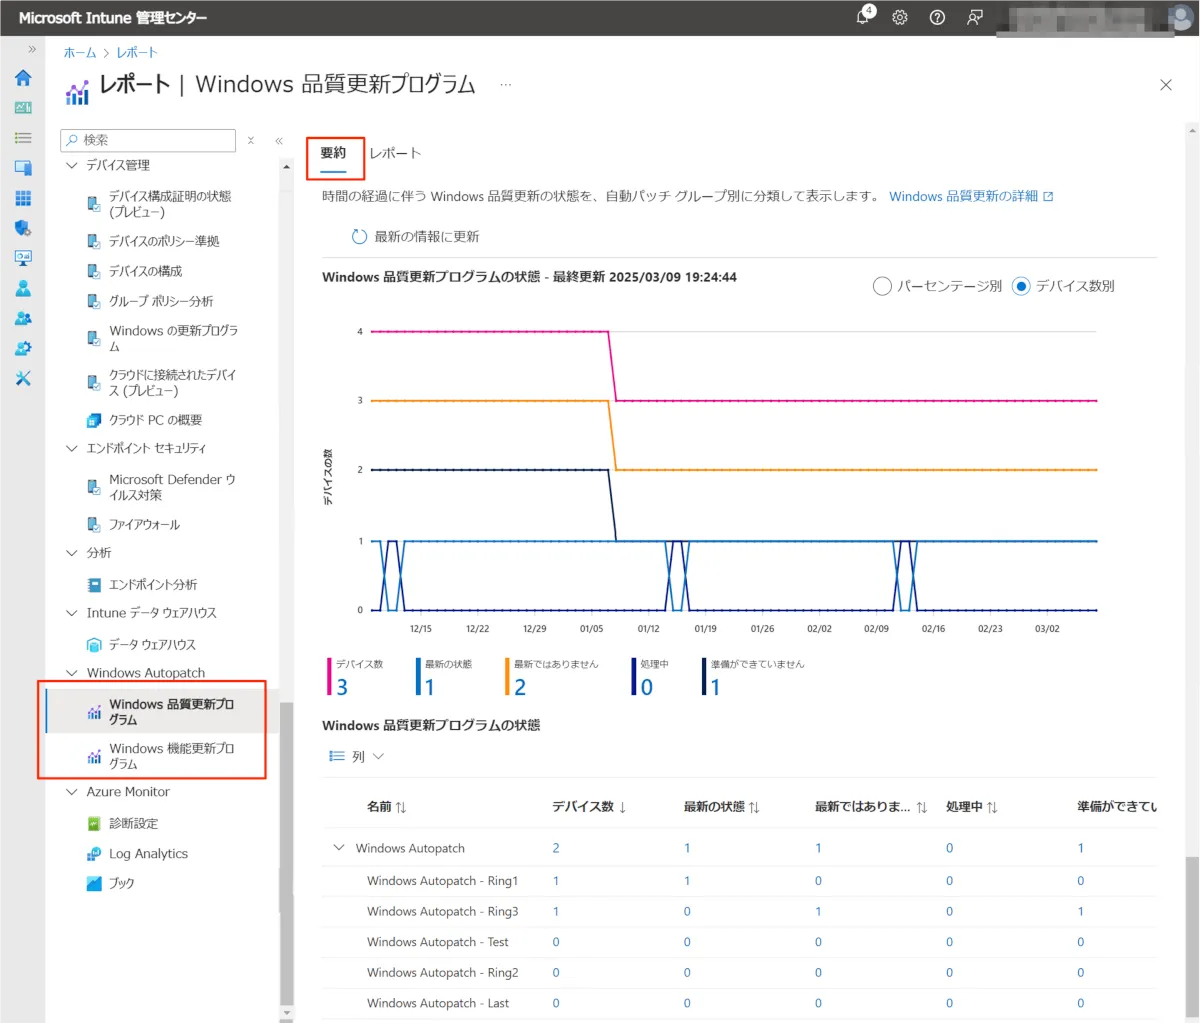The height and width of the screenshot is (1023, 1200).
Task: Open the settings gear icon
Action: [x=900, y=17]
